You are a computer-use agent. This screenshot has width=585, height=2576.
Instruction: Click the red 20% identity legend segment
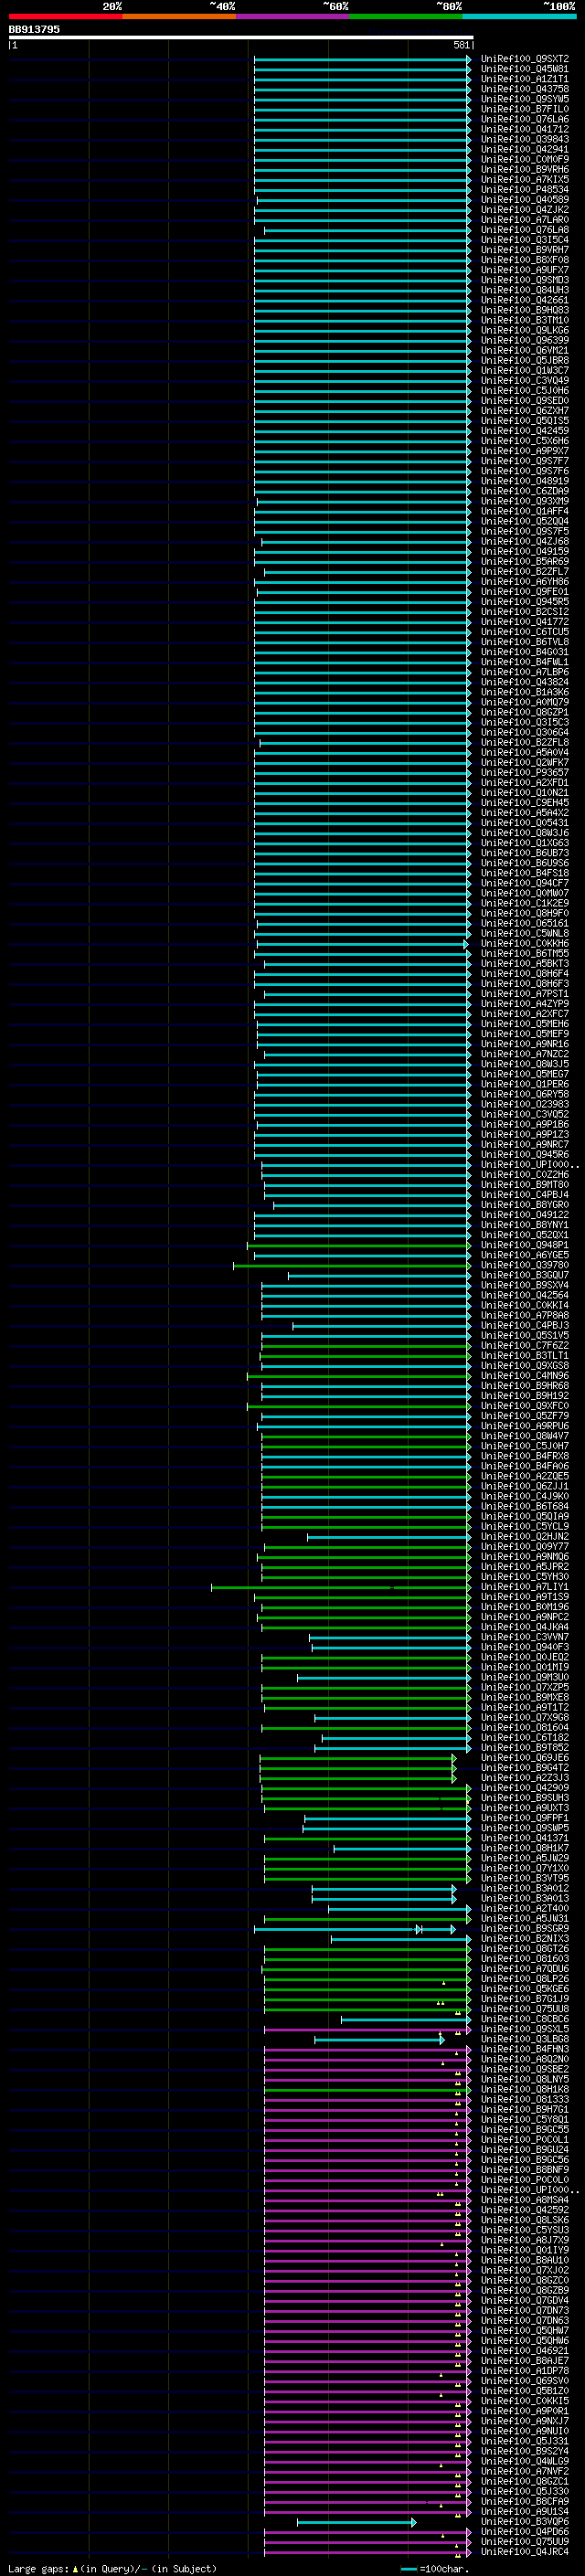(65, 16)
